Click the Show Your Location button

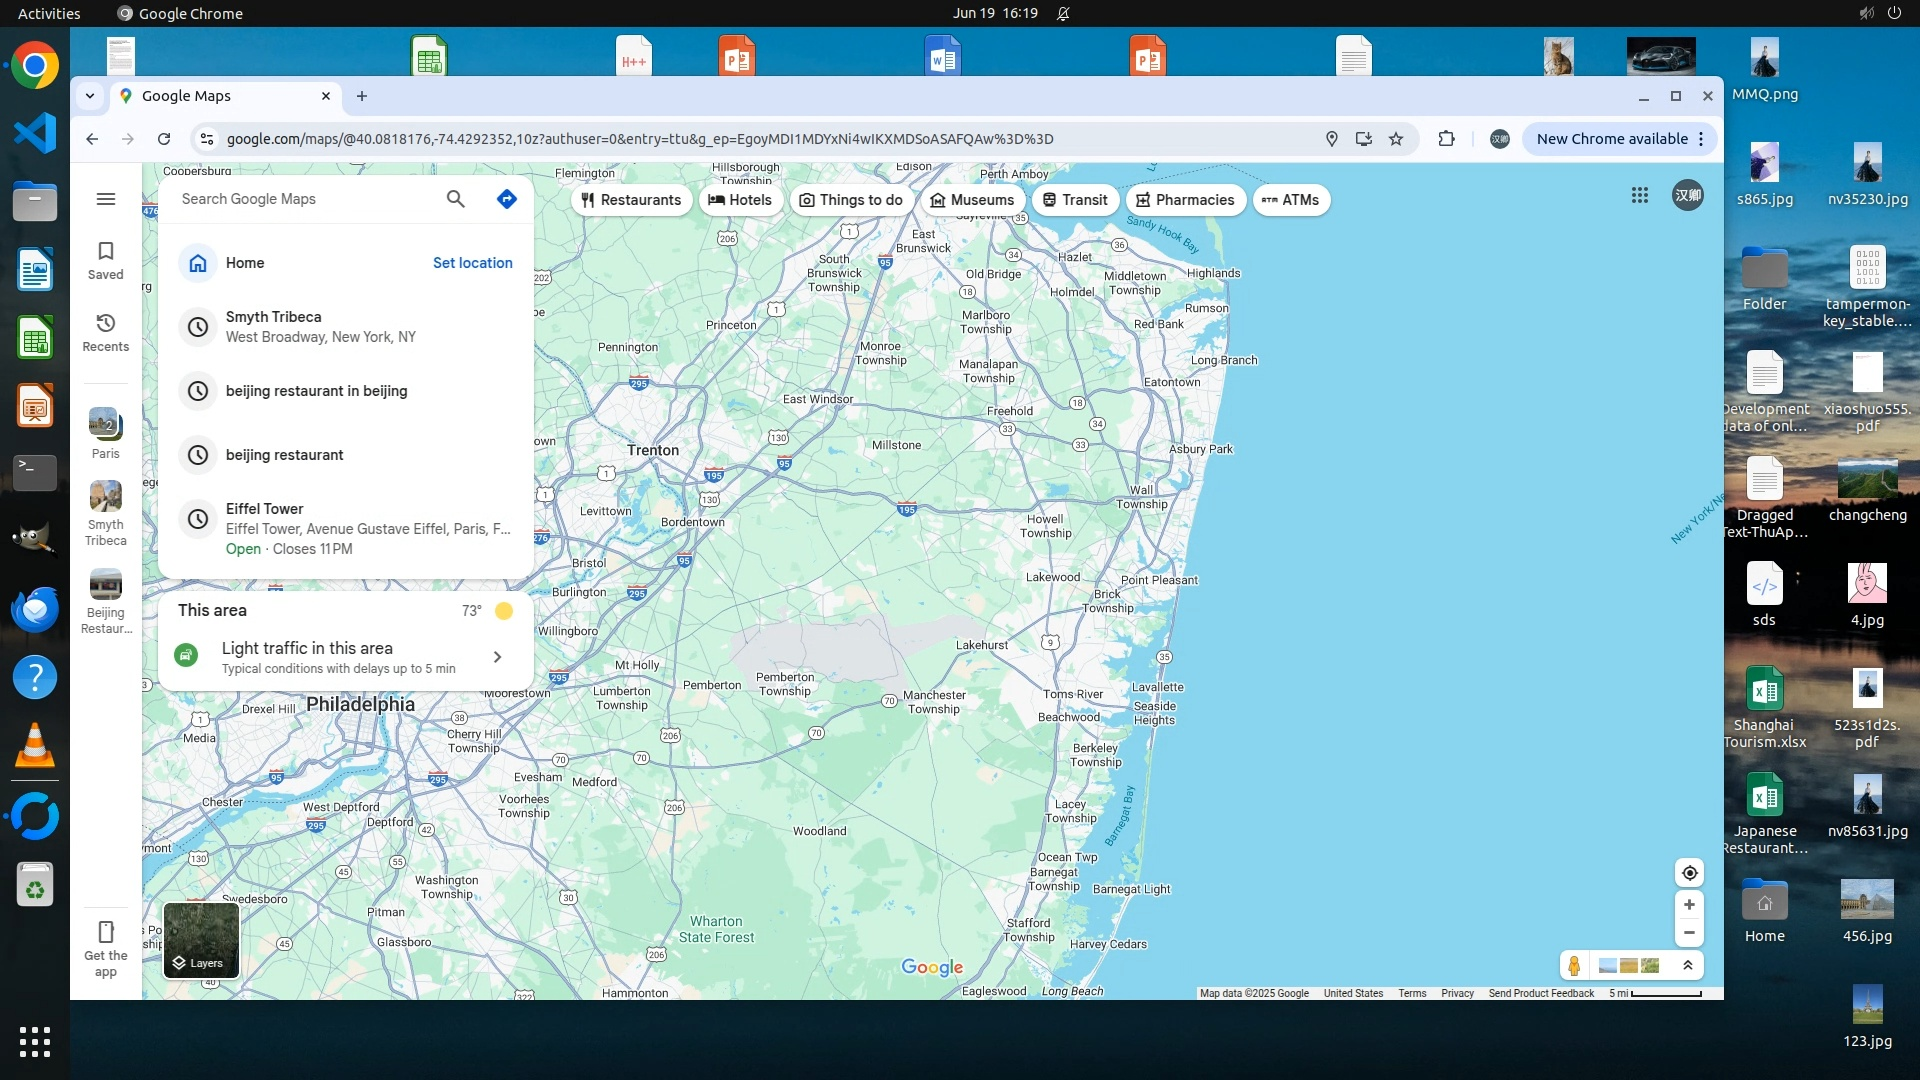[1689, 873]
